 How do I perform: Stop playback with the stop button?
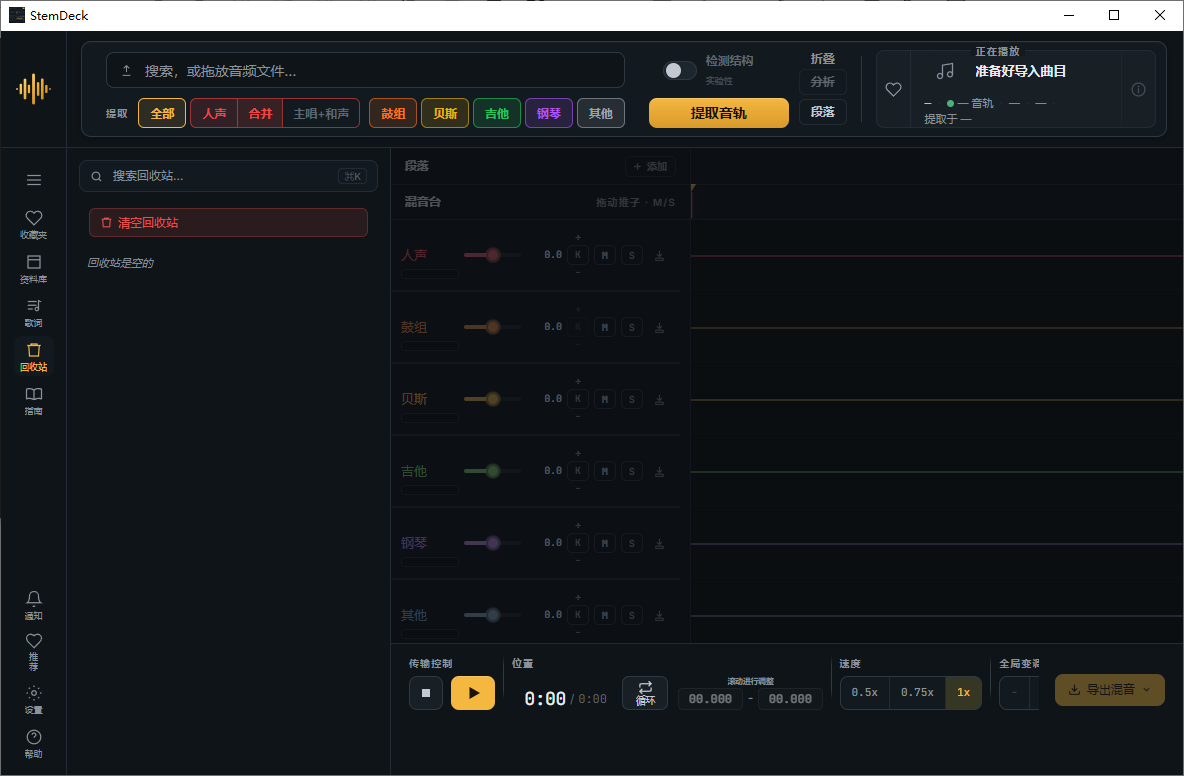pyautogui.click(x=426, y=693)
